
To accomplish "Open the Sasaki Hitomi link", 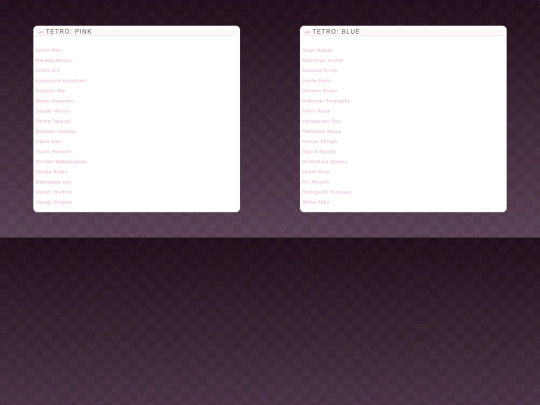I will (x=53, y=111).
